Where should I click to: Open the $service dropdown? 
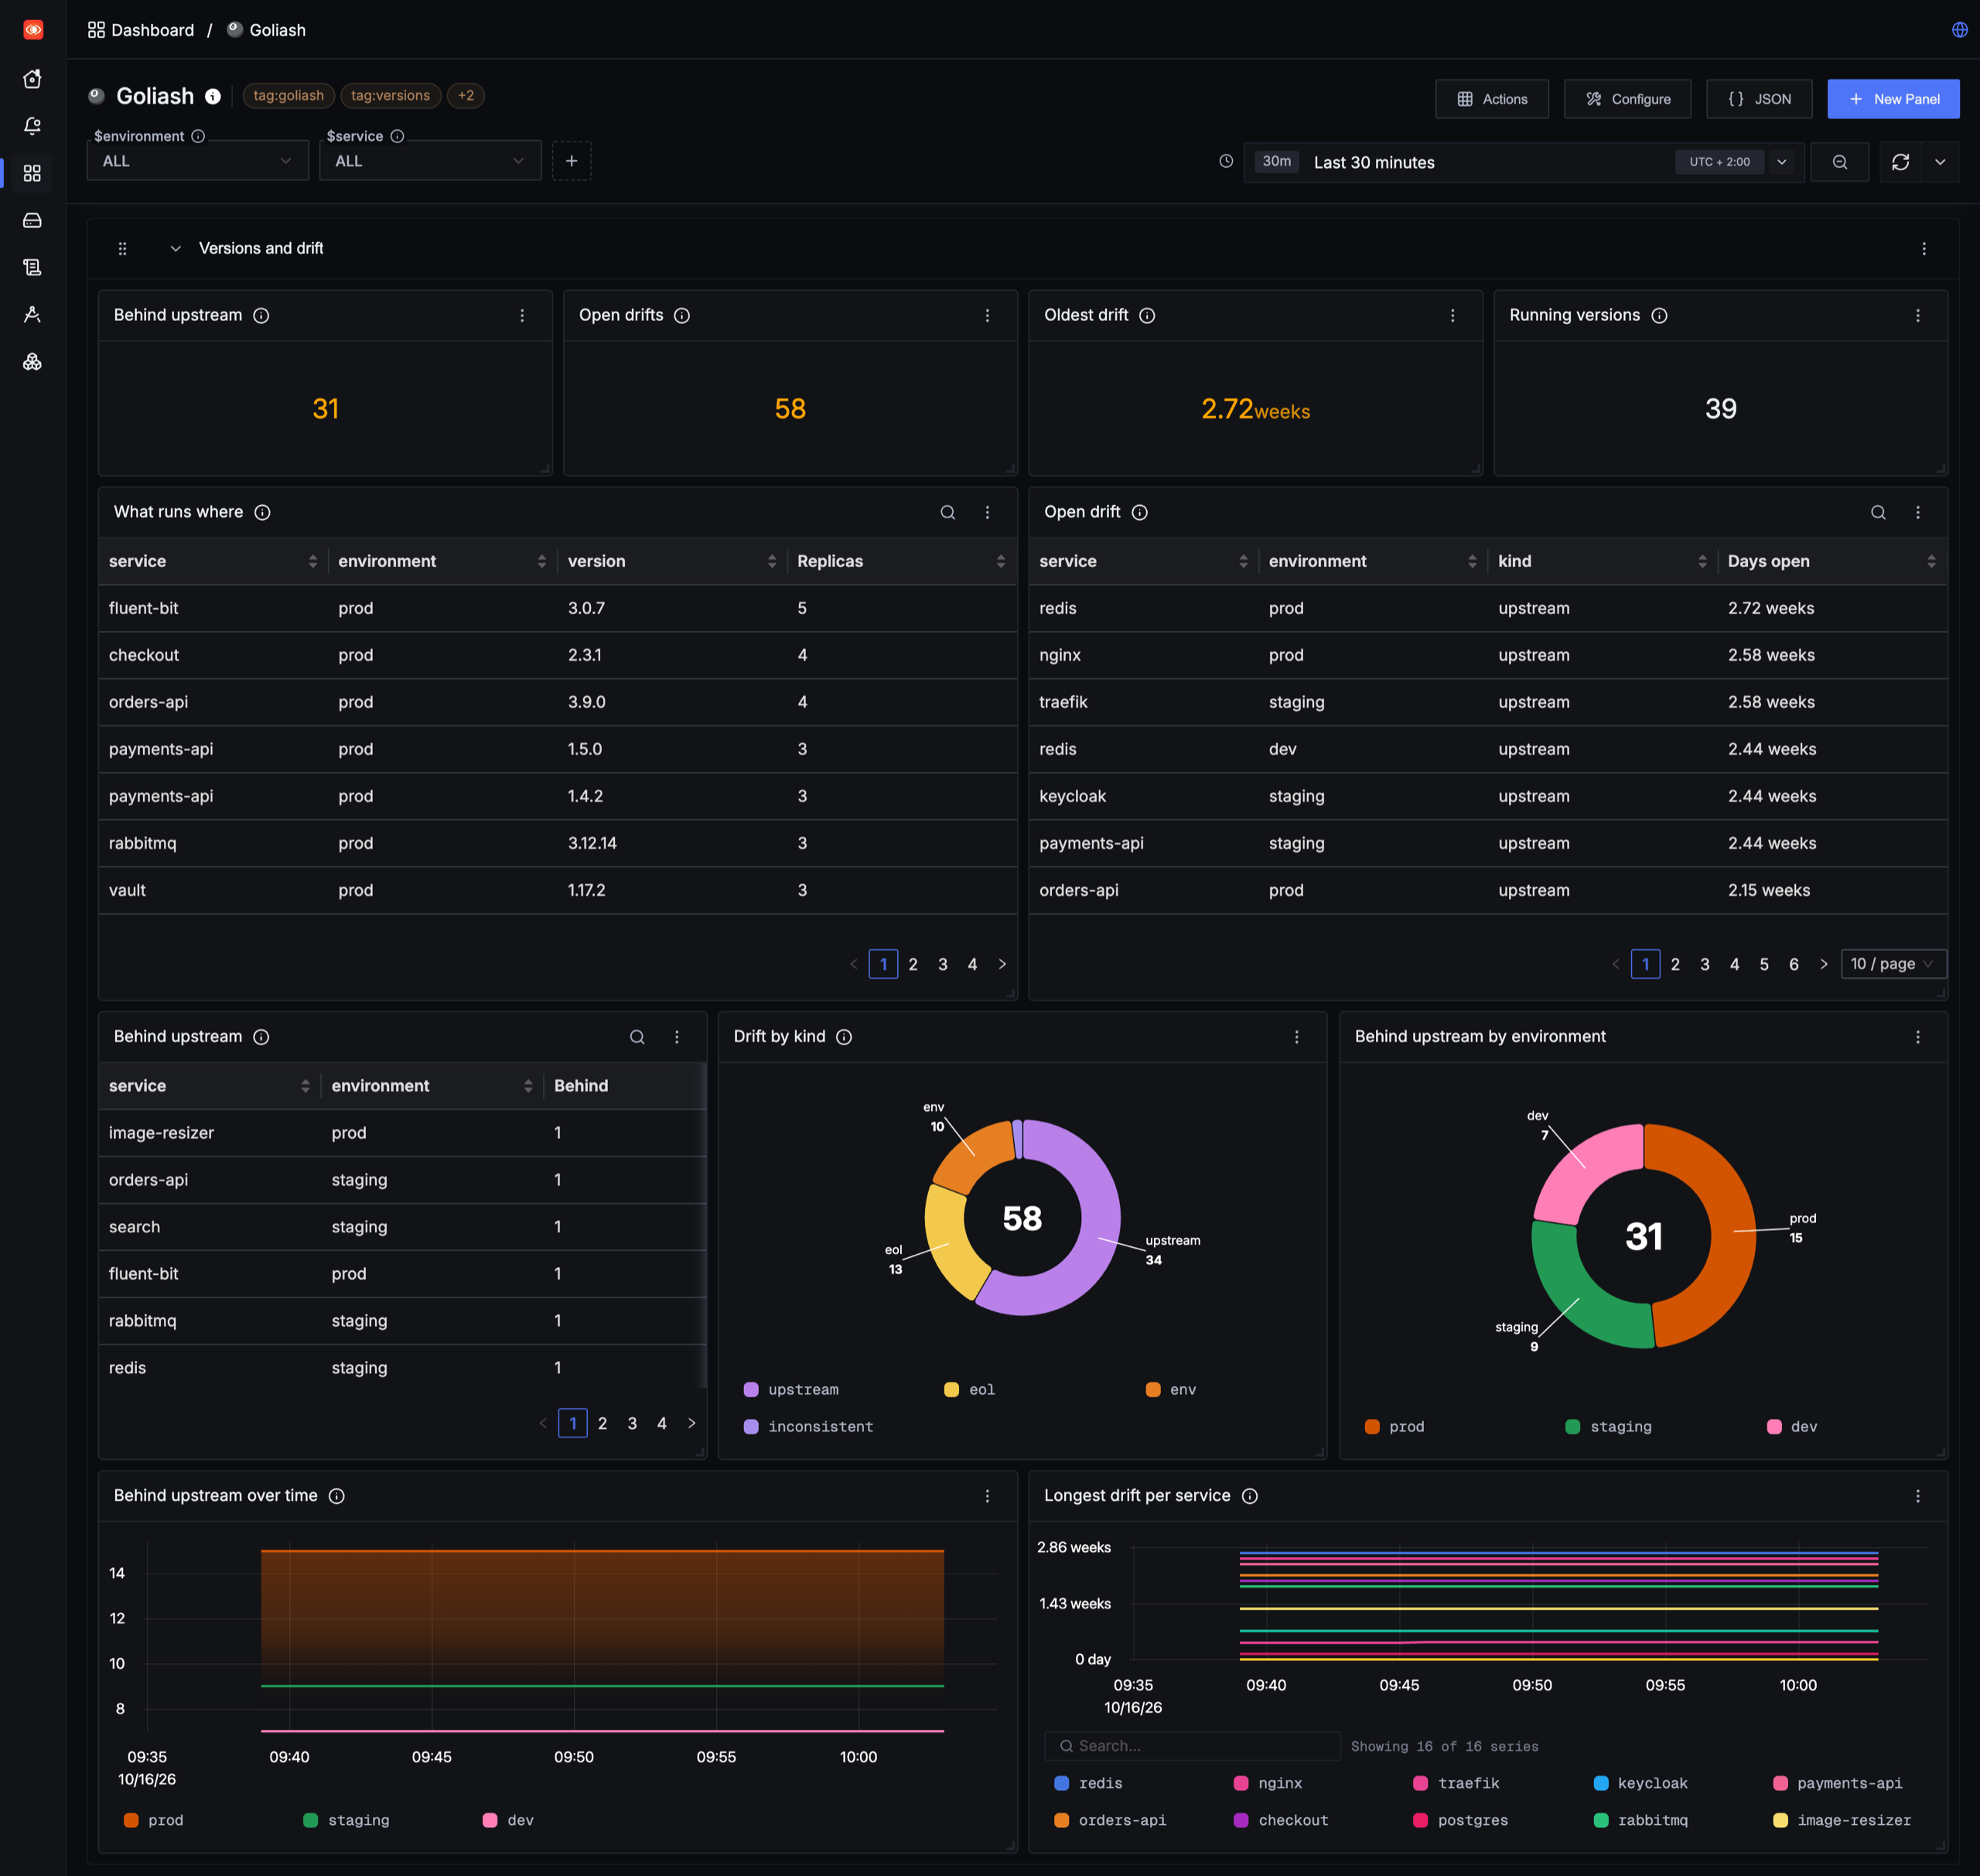coord(430,161)
